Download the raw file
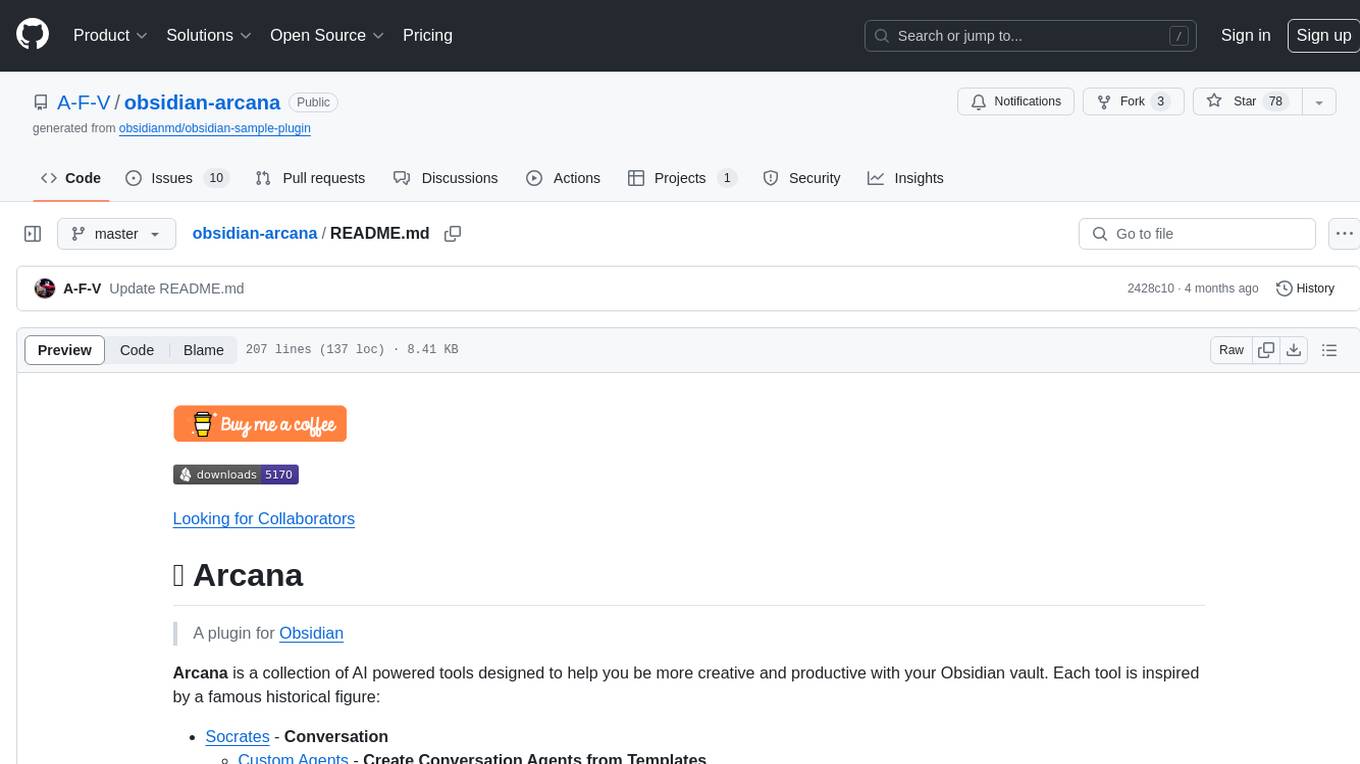The height and width of the screenshot is (764, 1360). tap(1294, 350)
